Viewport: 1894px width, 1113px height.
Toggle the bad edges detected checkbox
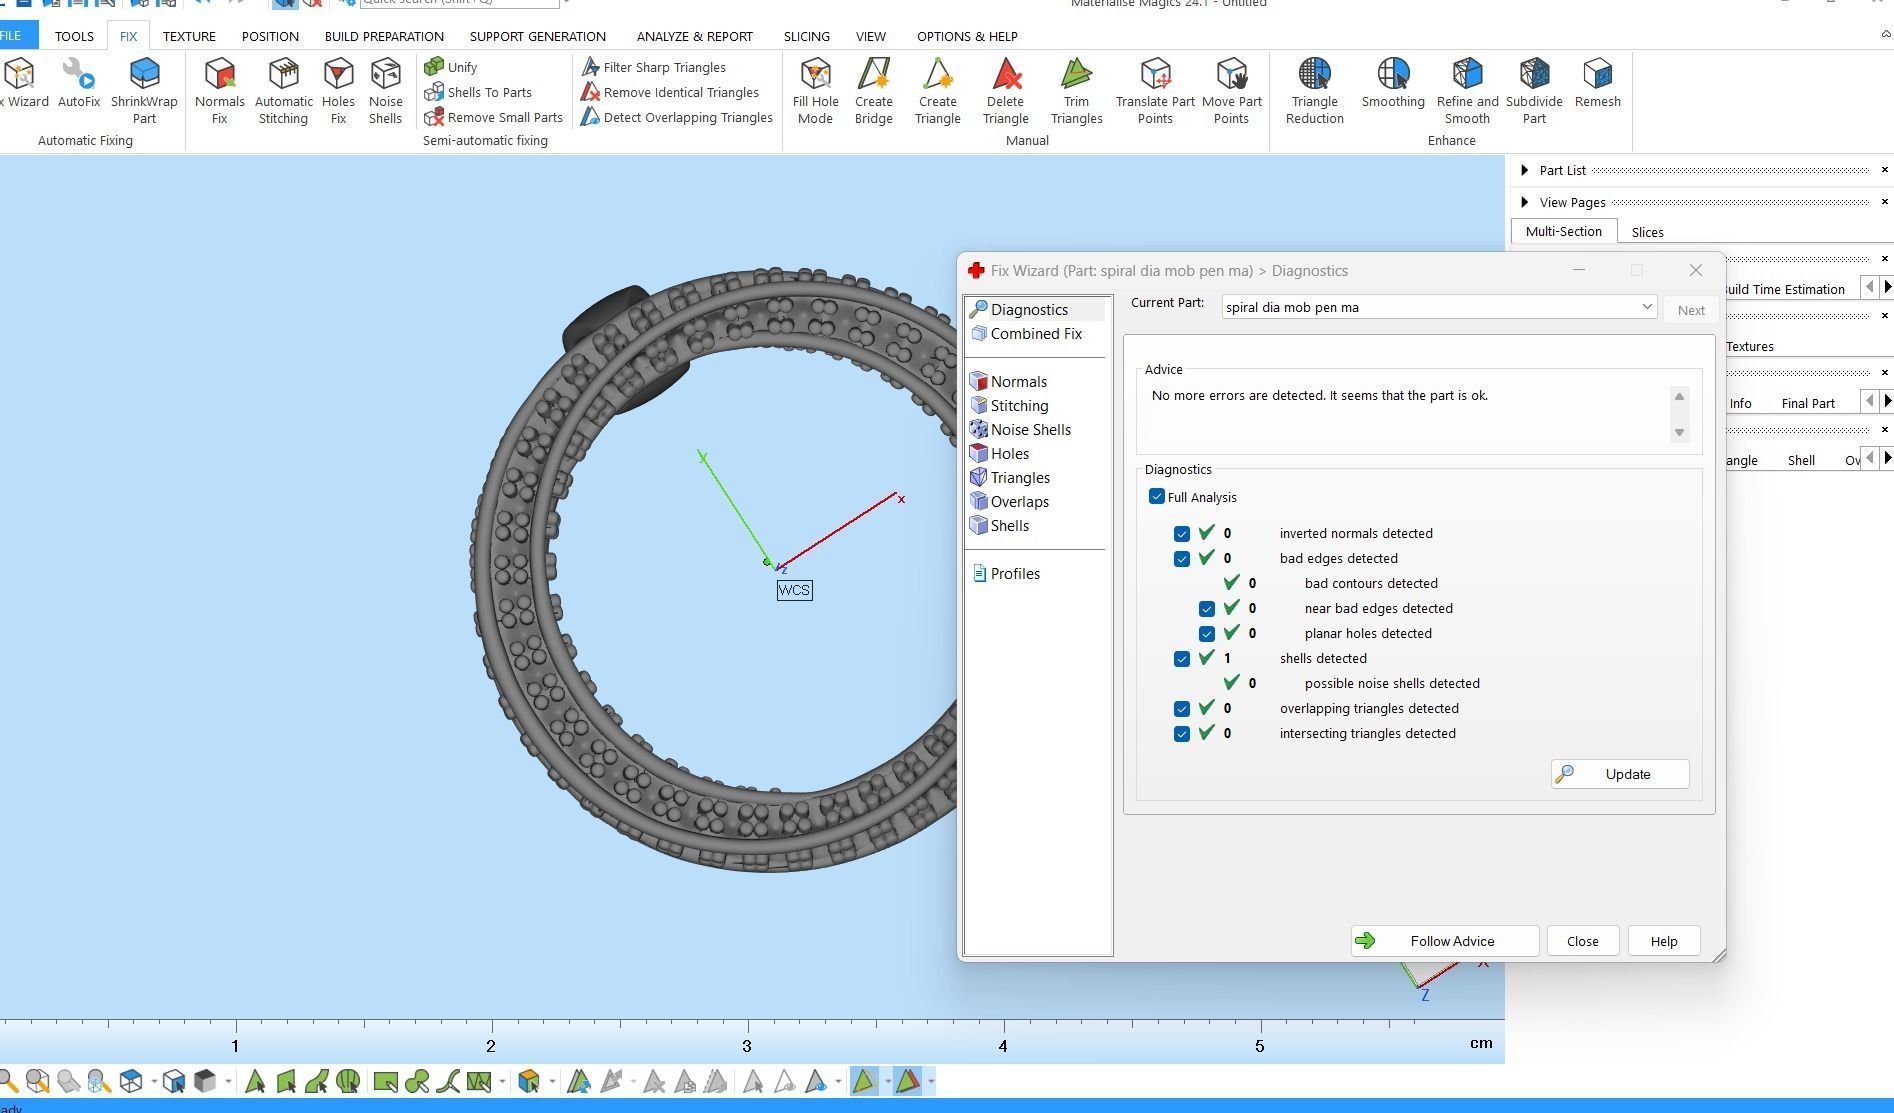[1182, 559]
